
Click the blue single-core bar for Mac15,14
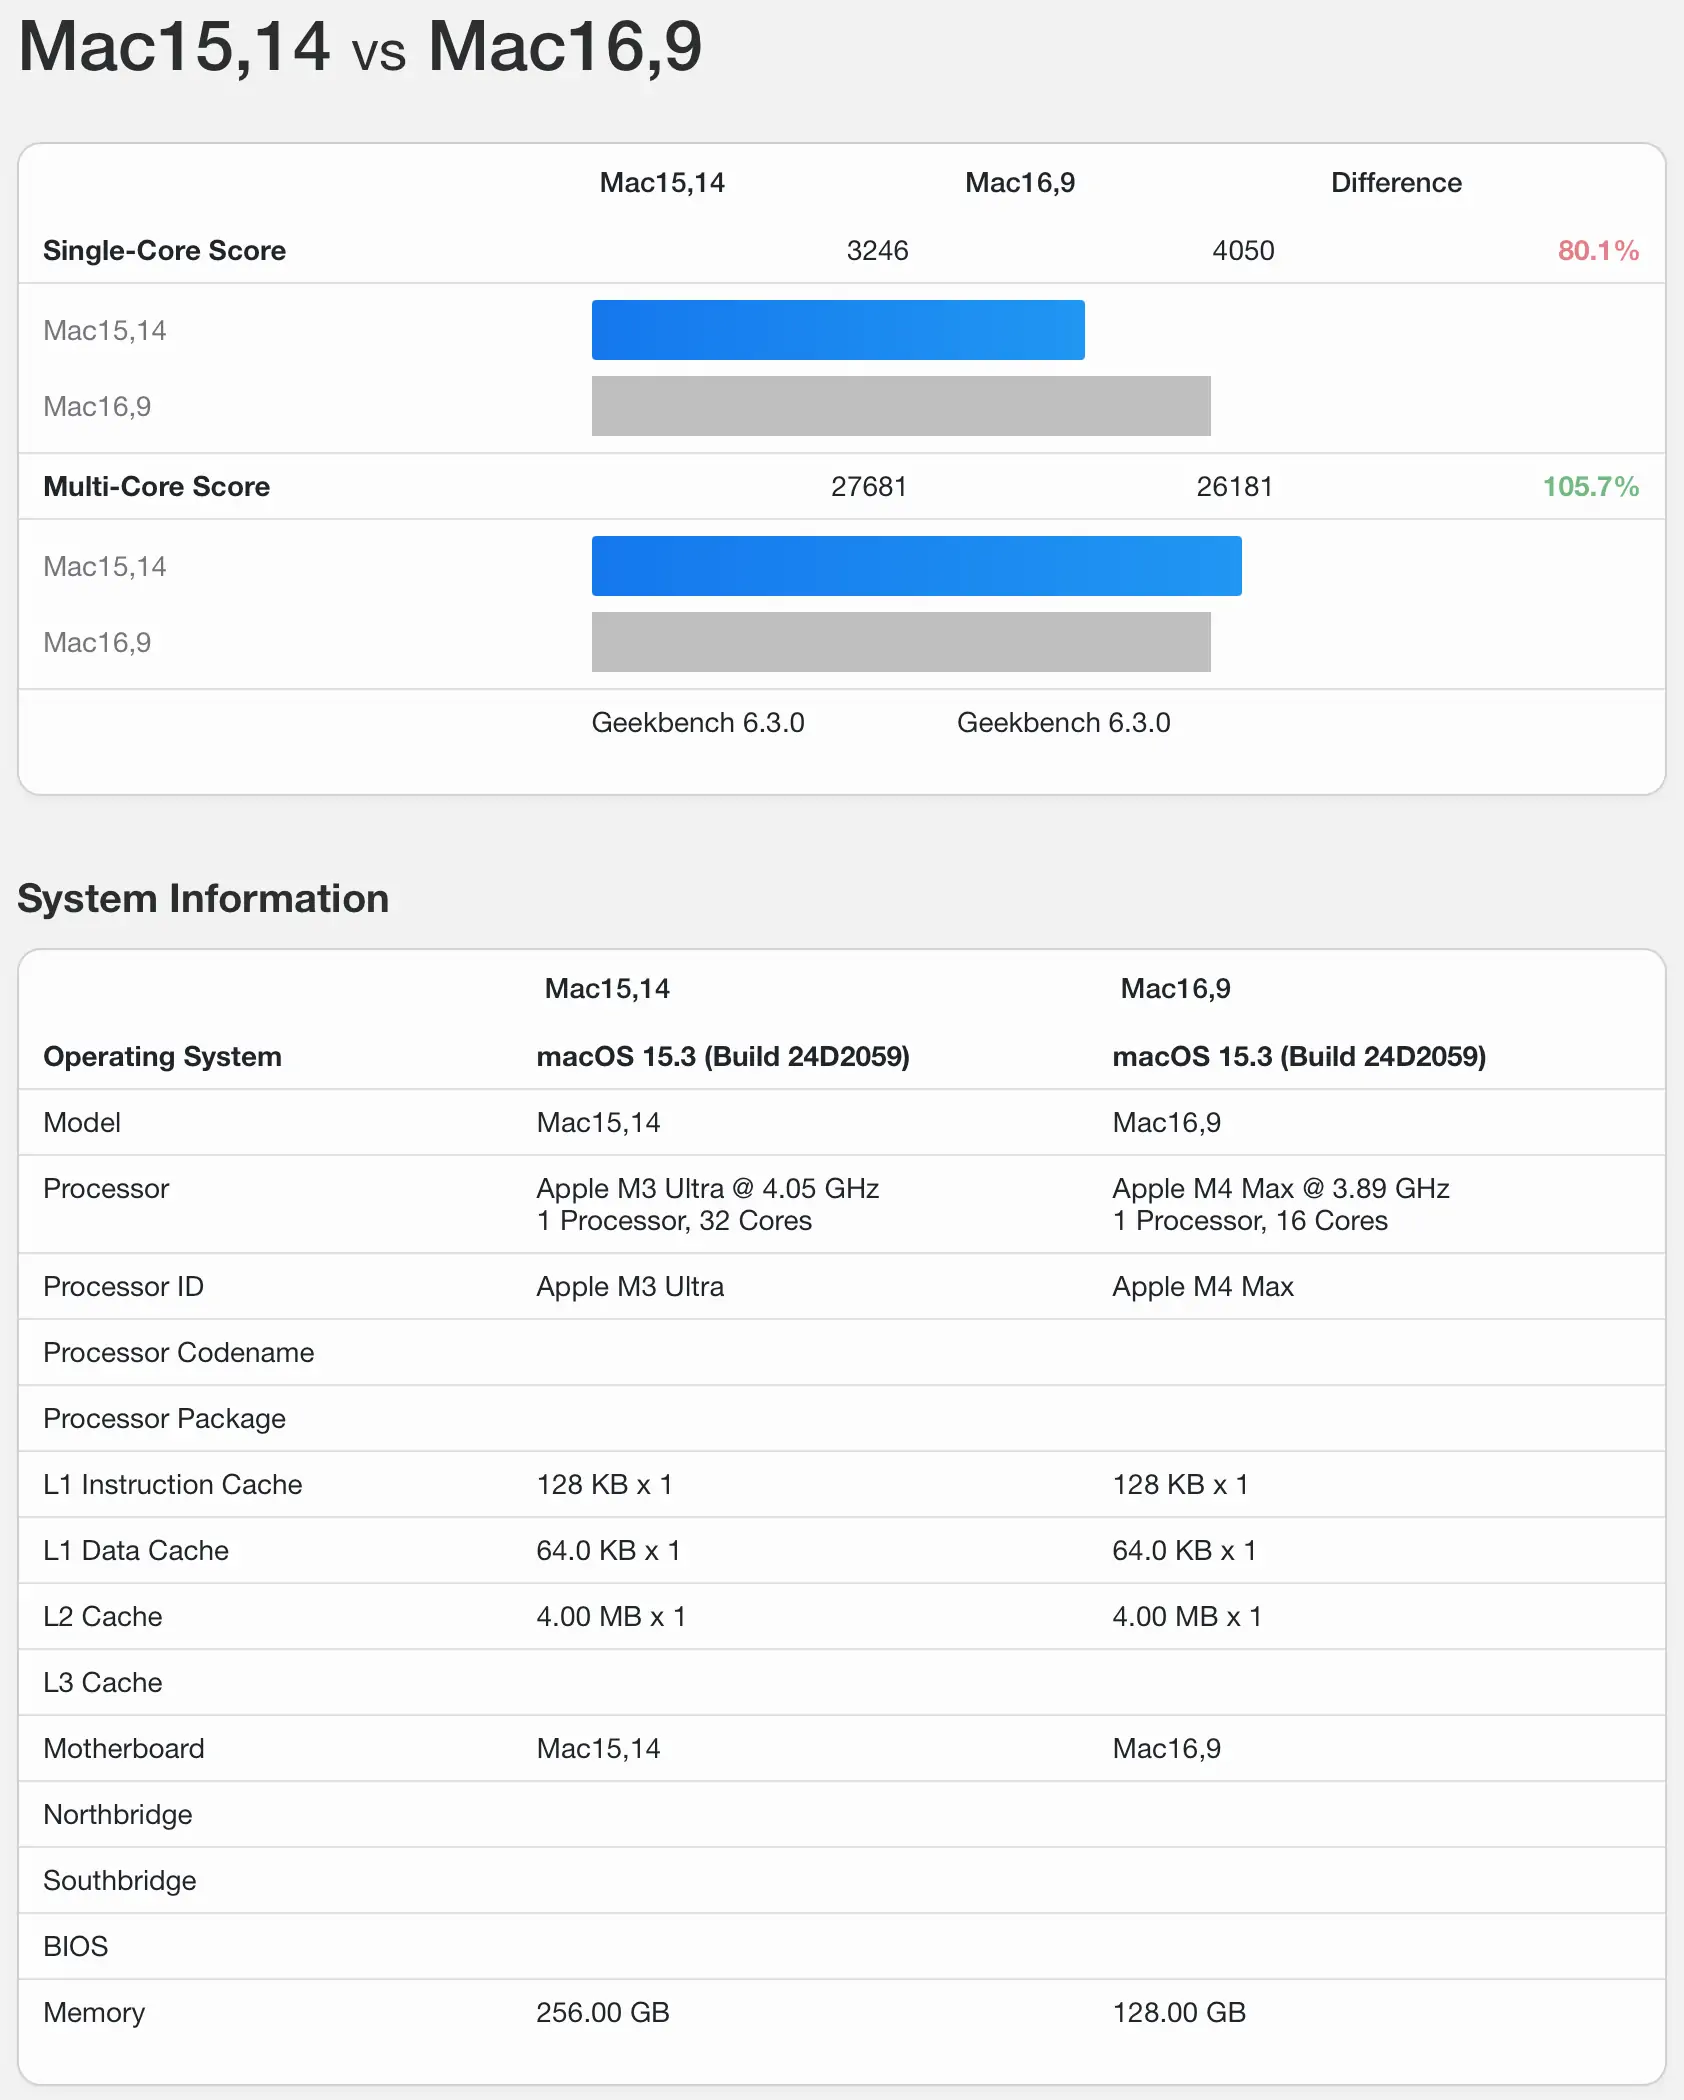838,330
